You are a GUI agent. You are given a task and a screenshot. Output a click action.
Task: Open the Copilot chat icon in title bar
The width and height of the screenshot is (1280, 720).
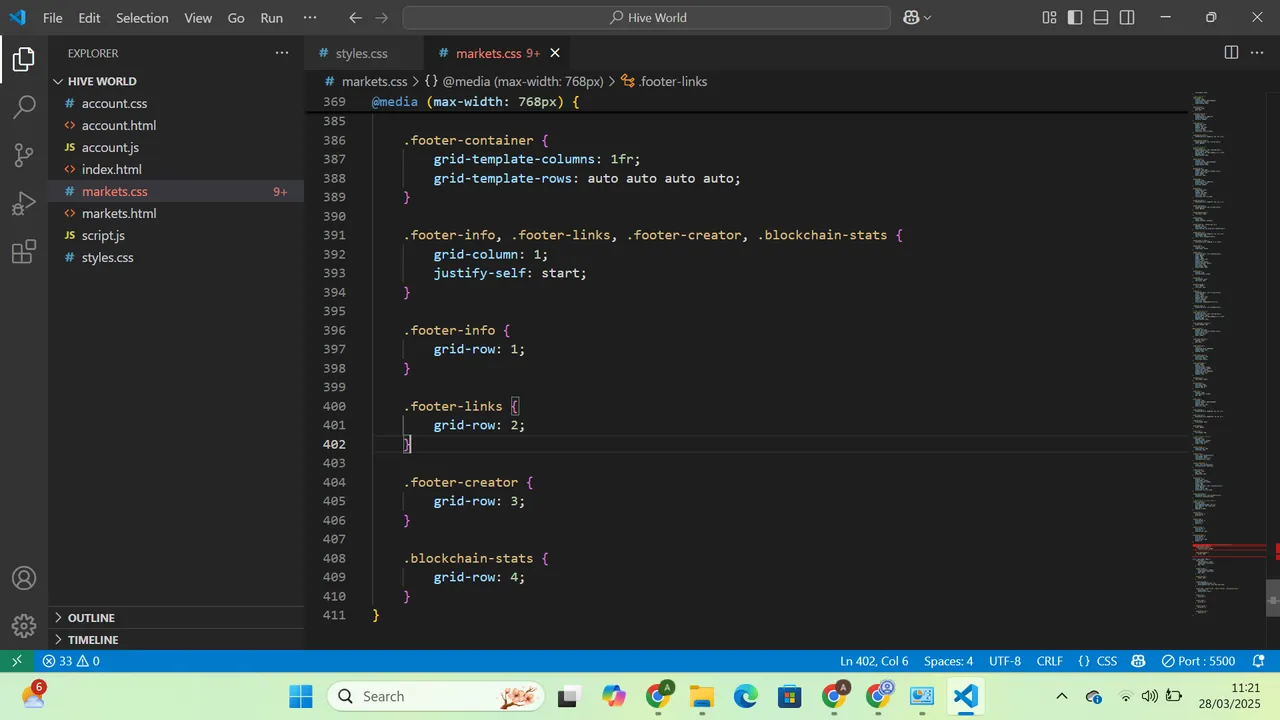pyautogui.click(x=911, y=18)
